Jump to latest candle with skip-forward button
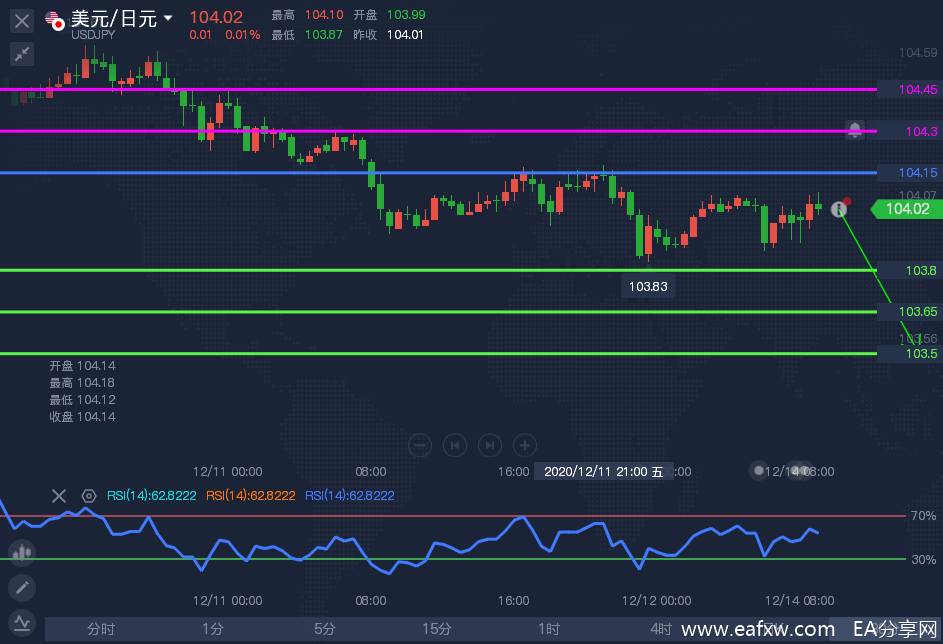This screenshot has height=644, width=943. [490, 445]
